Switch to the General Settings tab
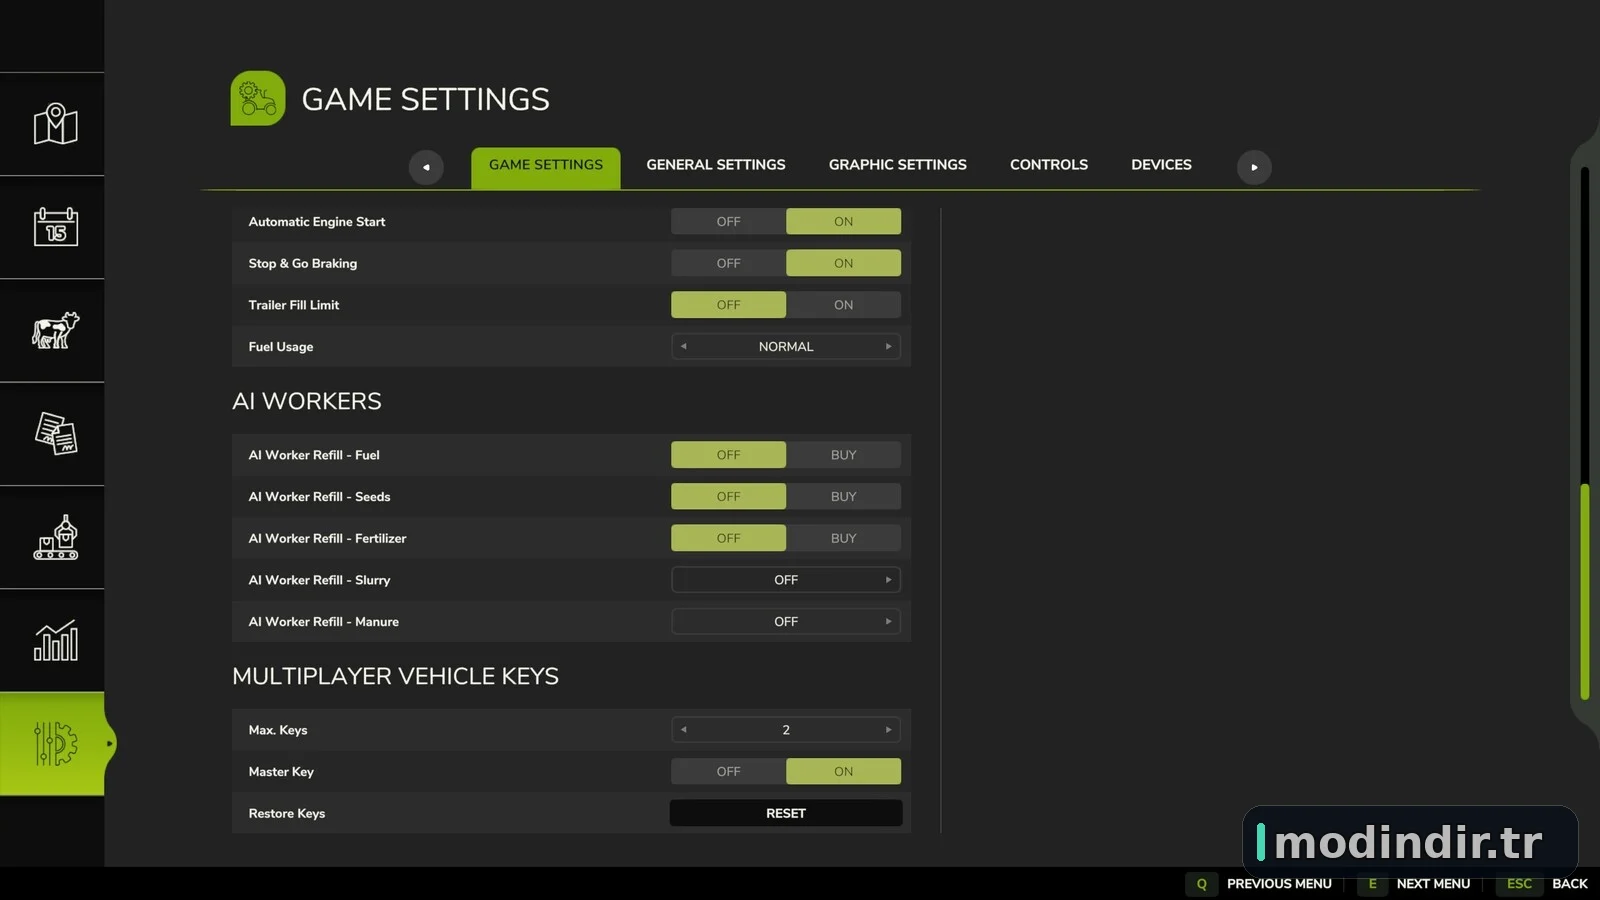Viewport: 1600px width, 900px height. (716, 165)
